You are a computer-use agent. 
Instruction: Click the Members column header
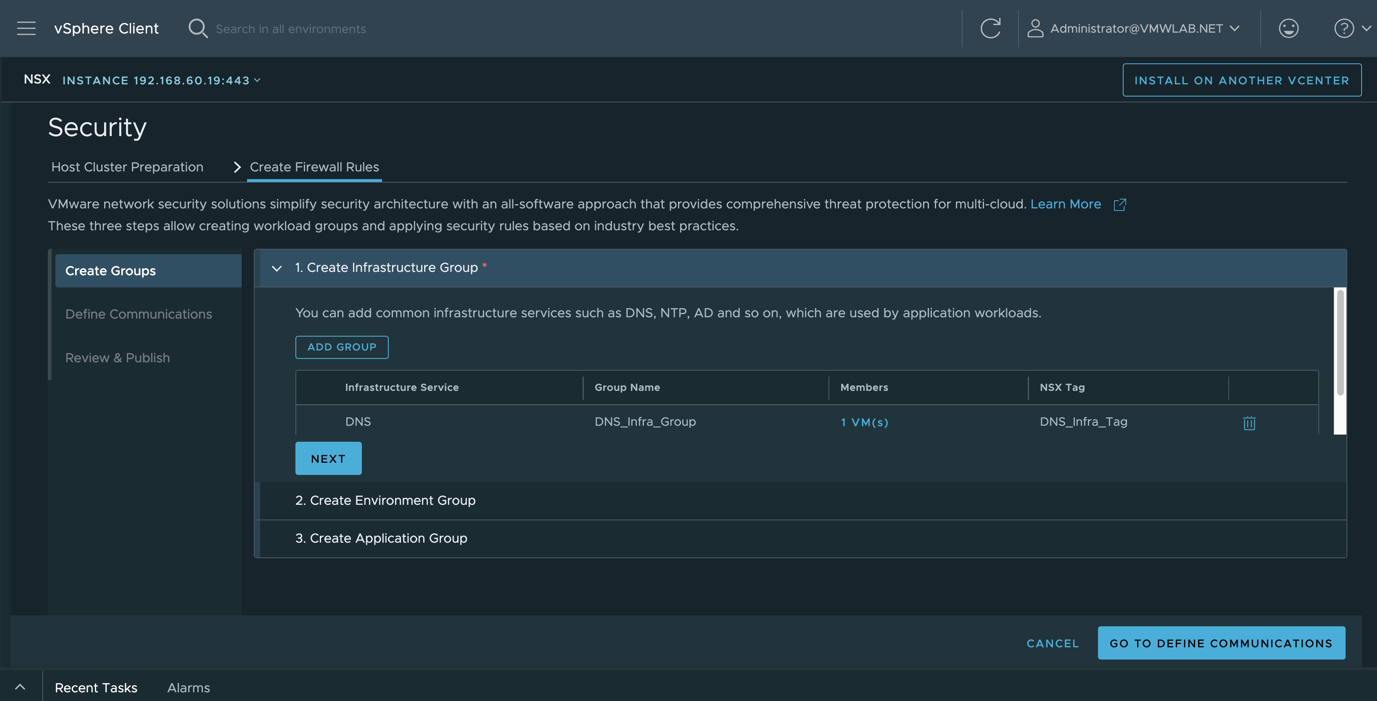pyautogui.click(x=864, y=387)
